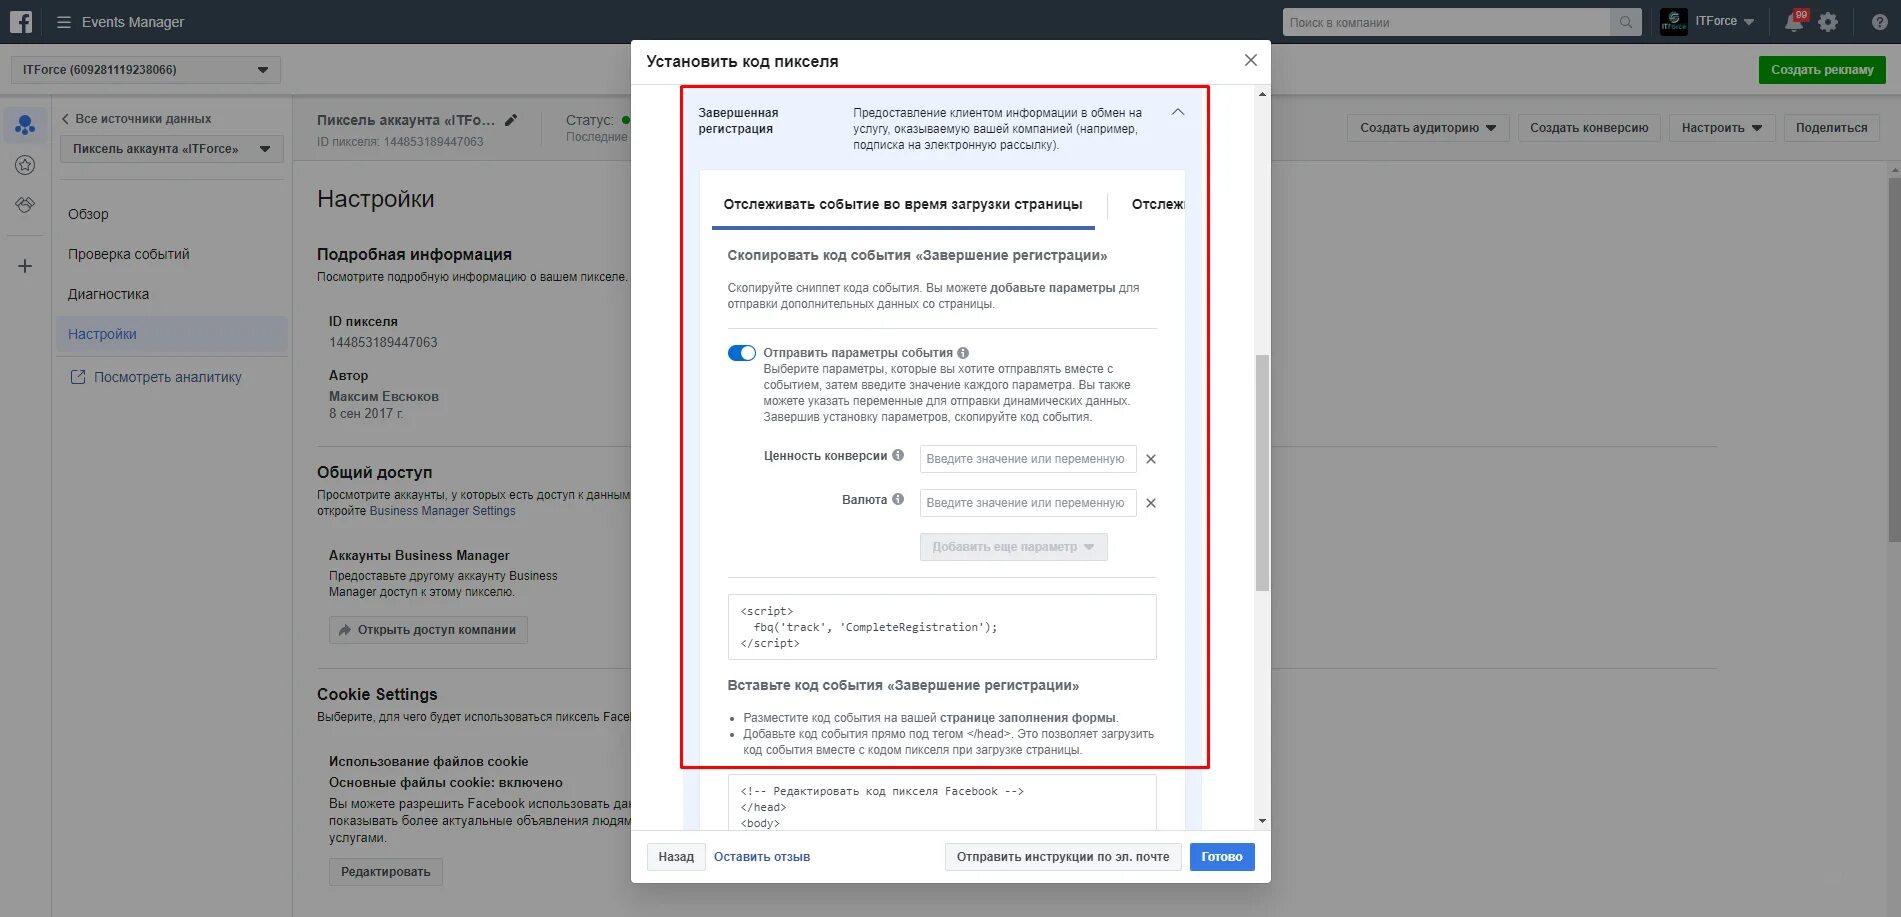This screenshot has height=917, width=1901.
Task: Edit pixel name with pencil icon
Action: tap(511, 120)
